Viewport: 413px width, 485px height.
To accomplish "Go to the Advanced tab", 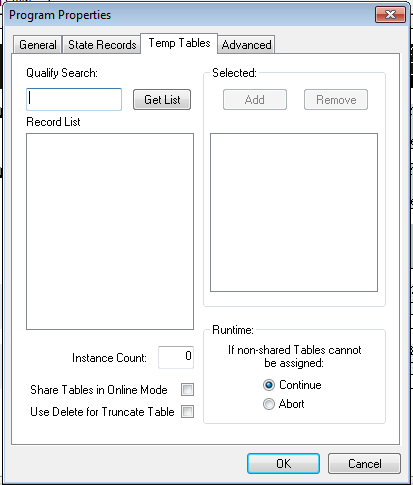I will (x=246, y=45).
